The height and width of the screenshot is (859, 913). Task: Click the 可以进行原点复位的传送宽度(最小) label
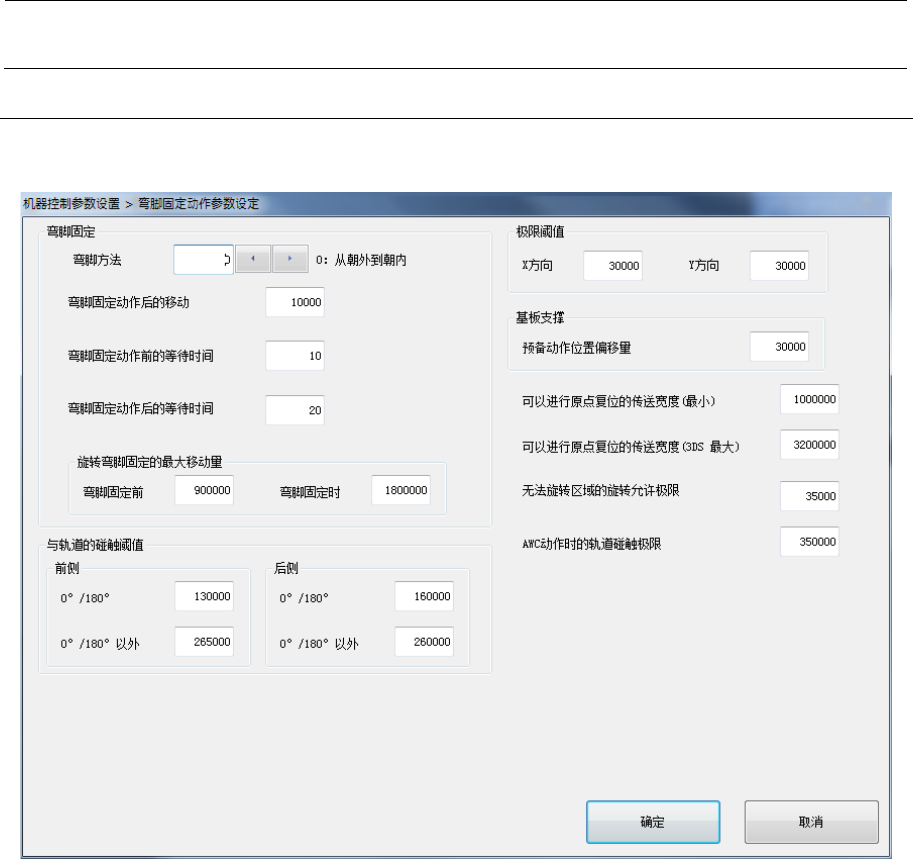click(x=618, y=401)
